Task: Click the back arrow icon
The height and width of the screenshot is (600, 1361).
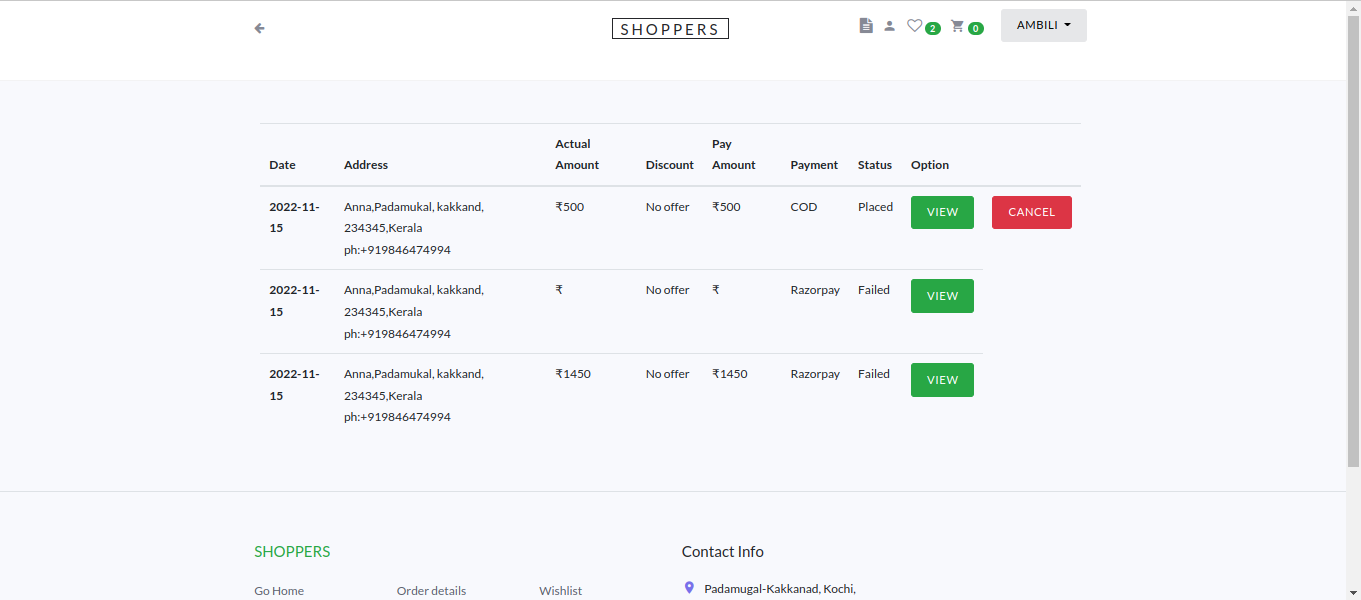Action: (x=259, y=28)
